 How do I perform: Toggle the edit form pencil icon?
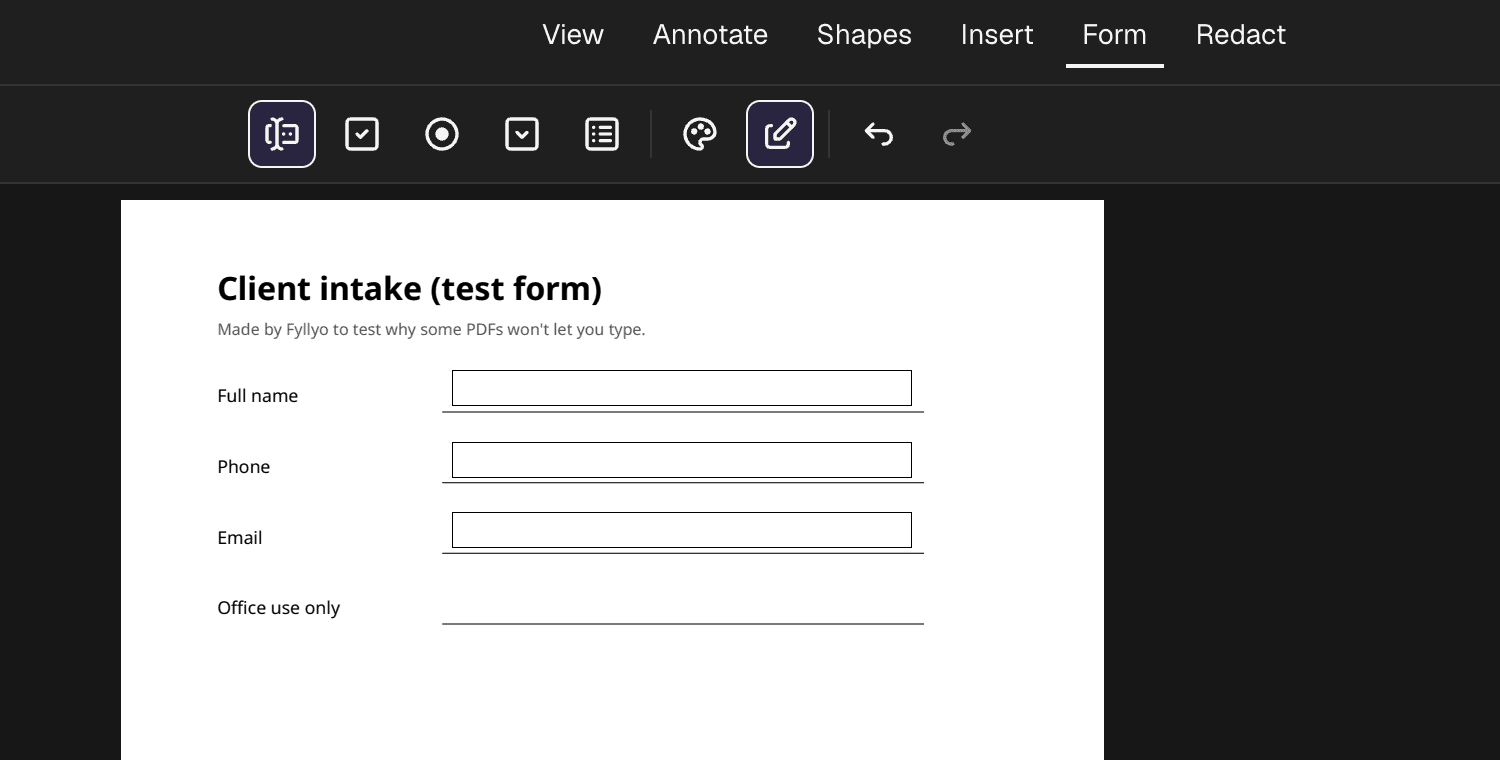[x=780, y=134]
